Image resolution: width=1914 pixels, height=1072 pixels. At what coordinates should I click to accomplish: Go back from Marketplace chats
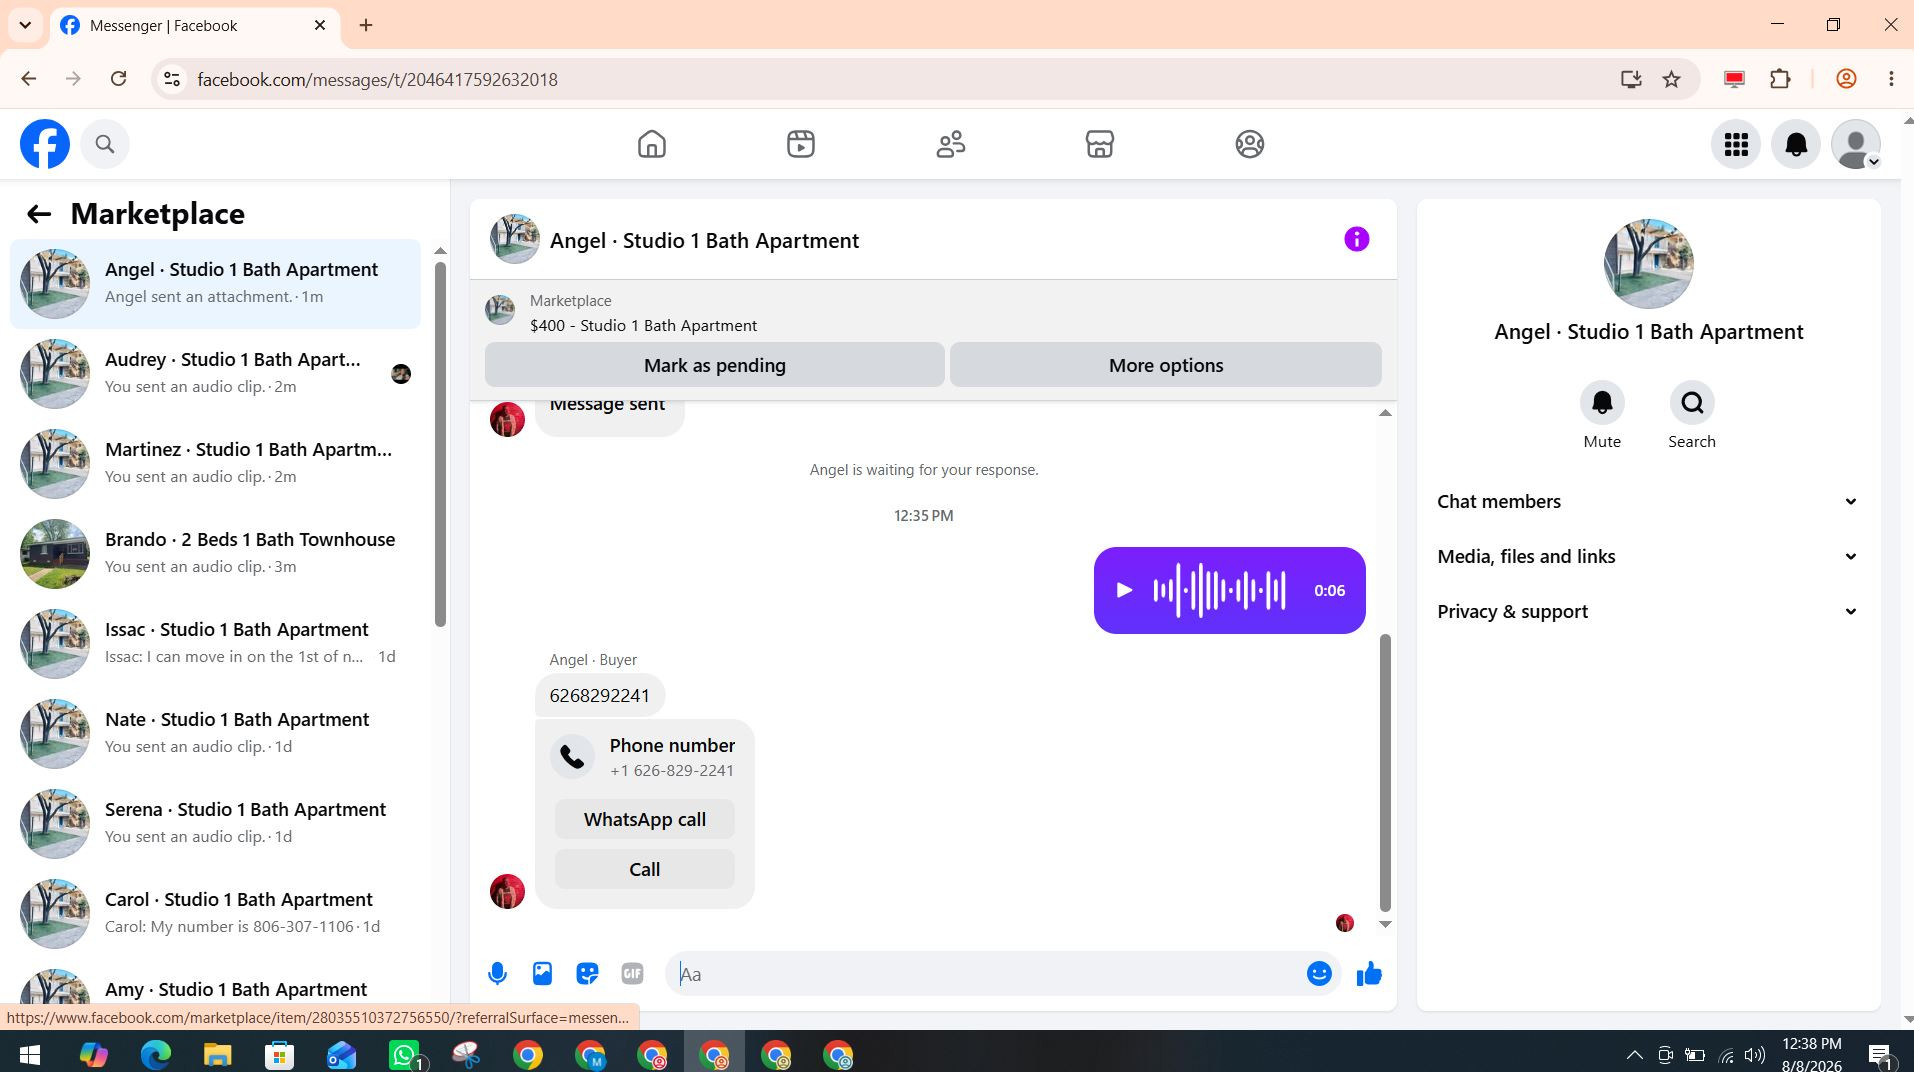point(39,214)
